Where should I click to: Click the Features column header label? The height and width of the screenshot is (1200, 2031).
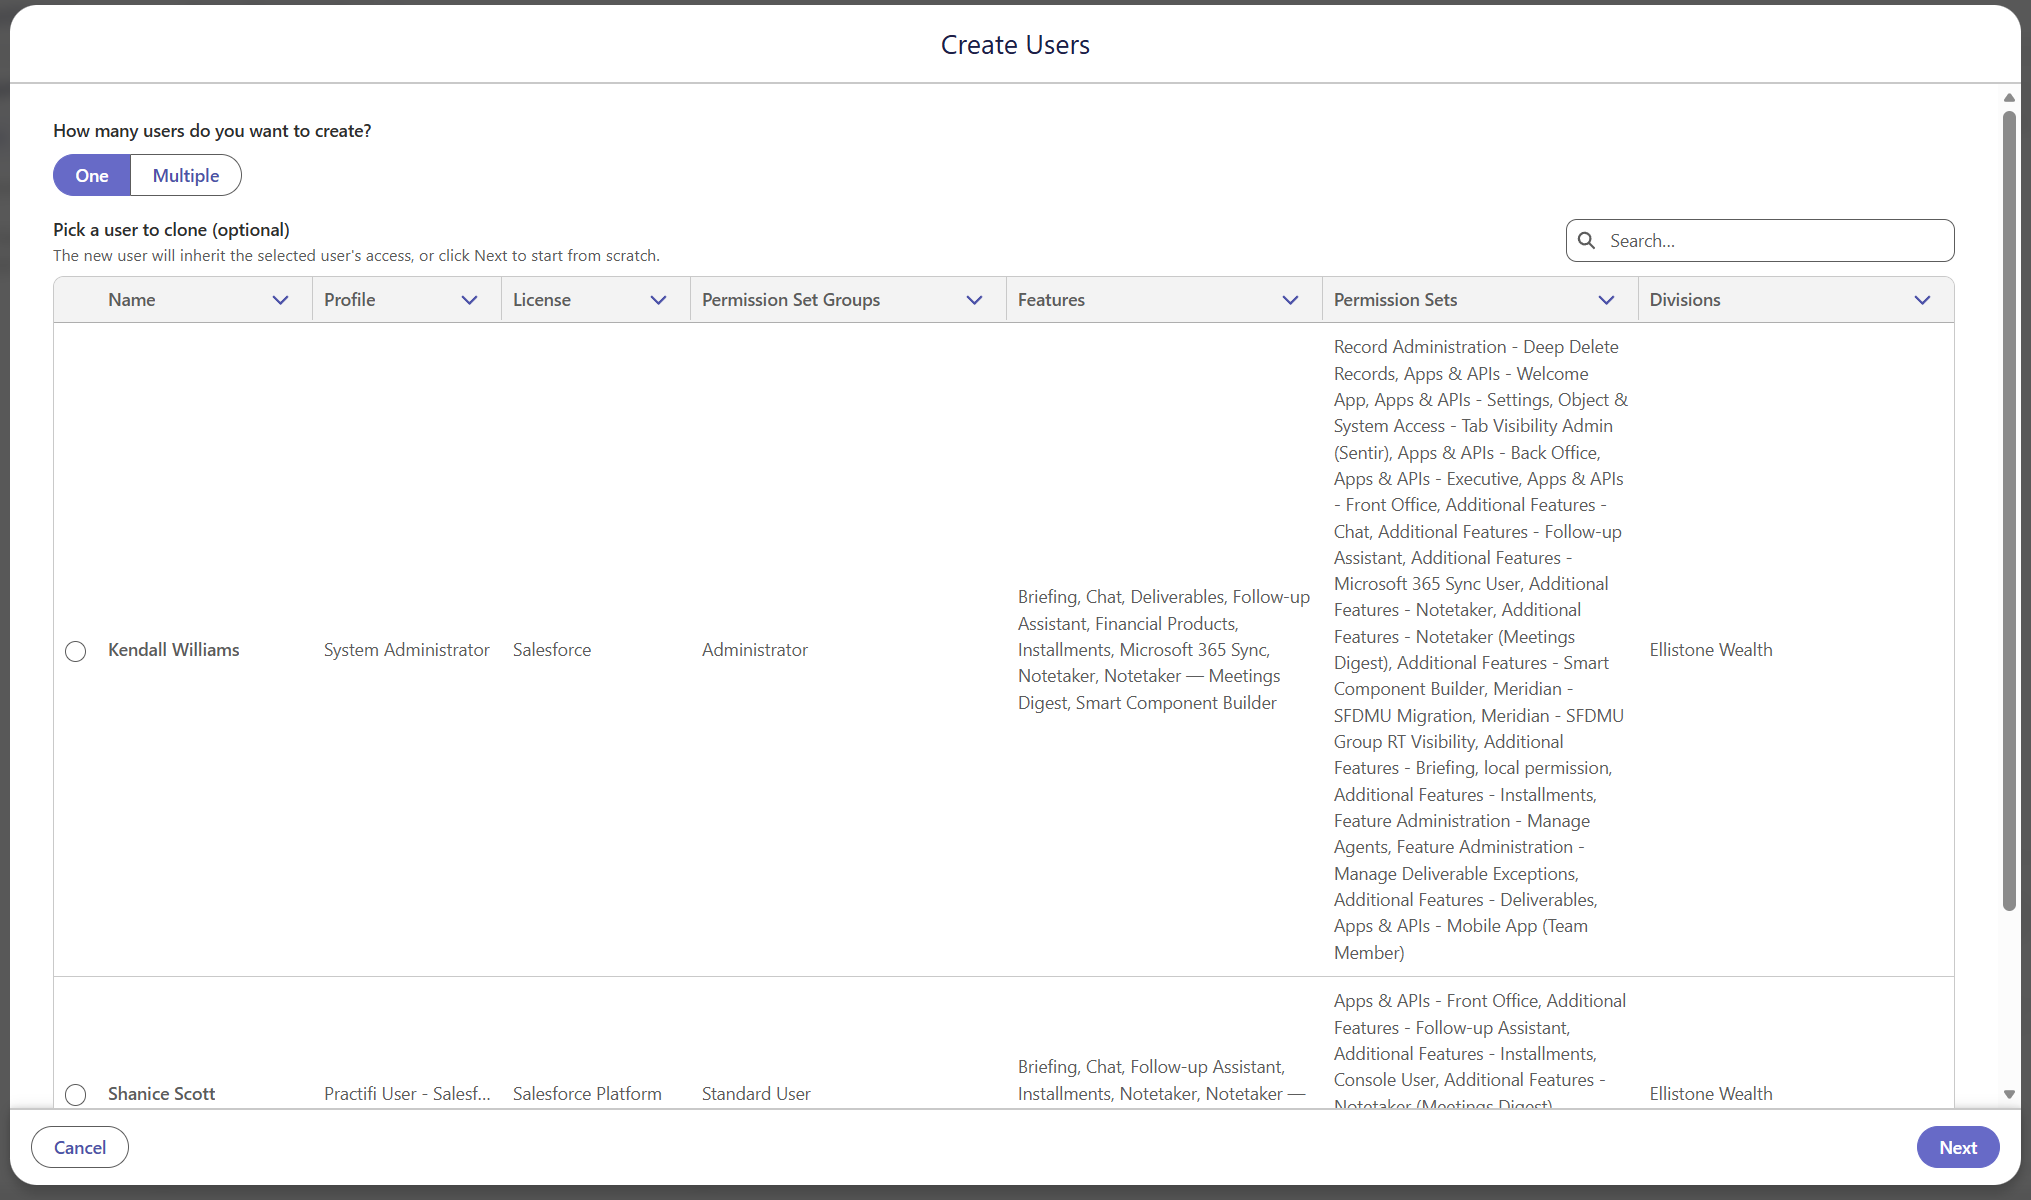1051,300
